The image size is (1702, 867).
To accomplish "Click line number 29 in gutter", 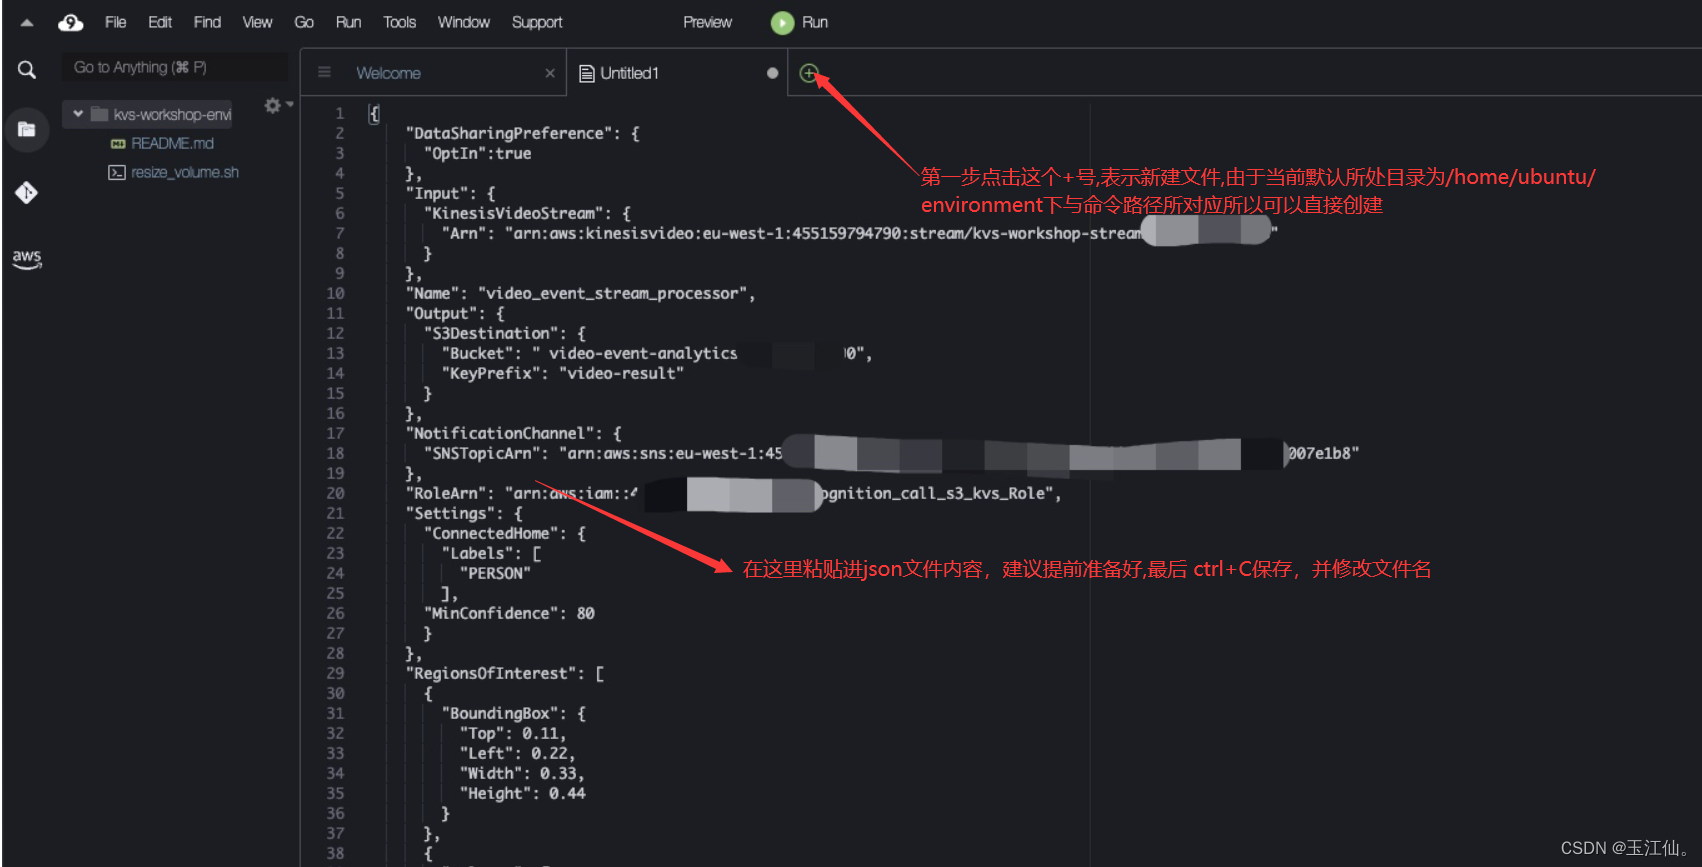I will [335, 673].
